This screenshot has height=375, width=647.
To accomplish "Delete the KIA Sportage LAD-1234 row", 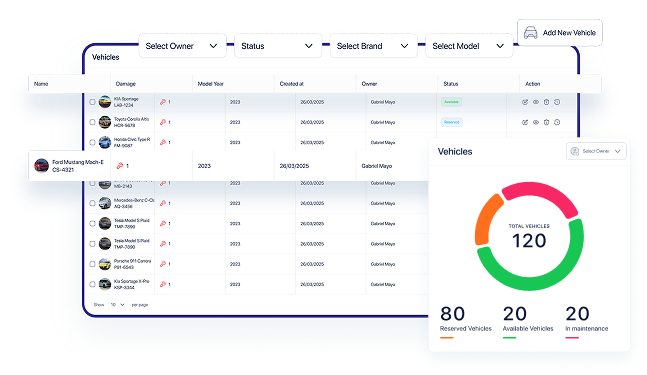I will (x=546, y=102).
